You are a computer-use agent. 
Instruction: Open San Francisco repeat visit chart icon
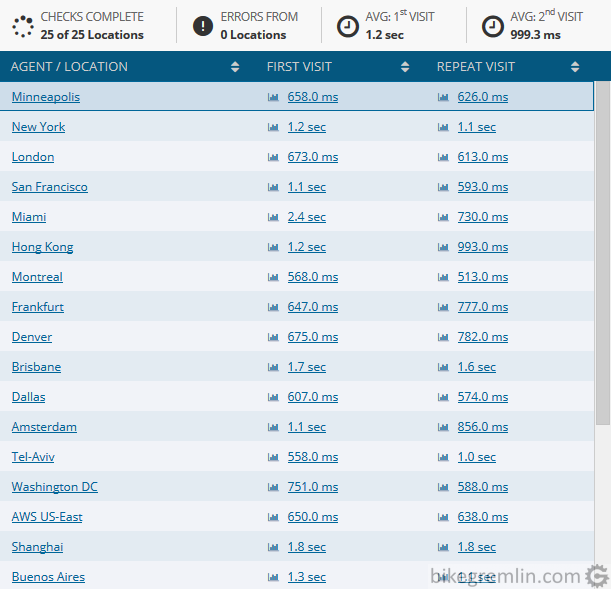pyautogui.click(x=443, y=187)
